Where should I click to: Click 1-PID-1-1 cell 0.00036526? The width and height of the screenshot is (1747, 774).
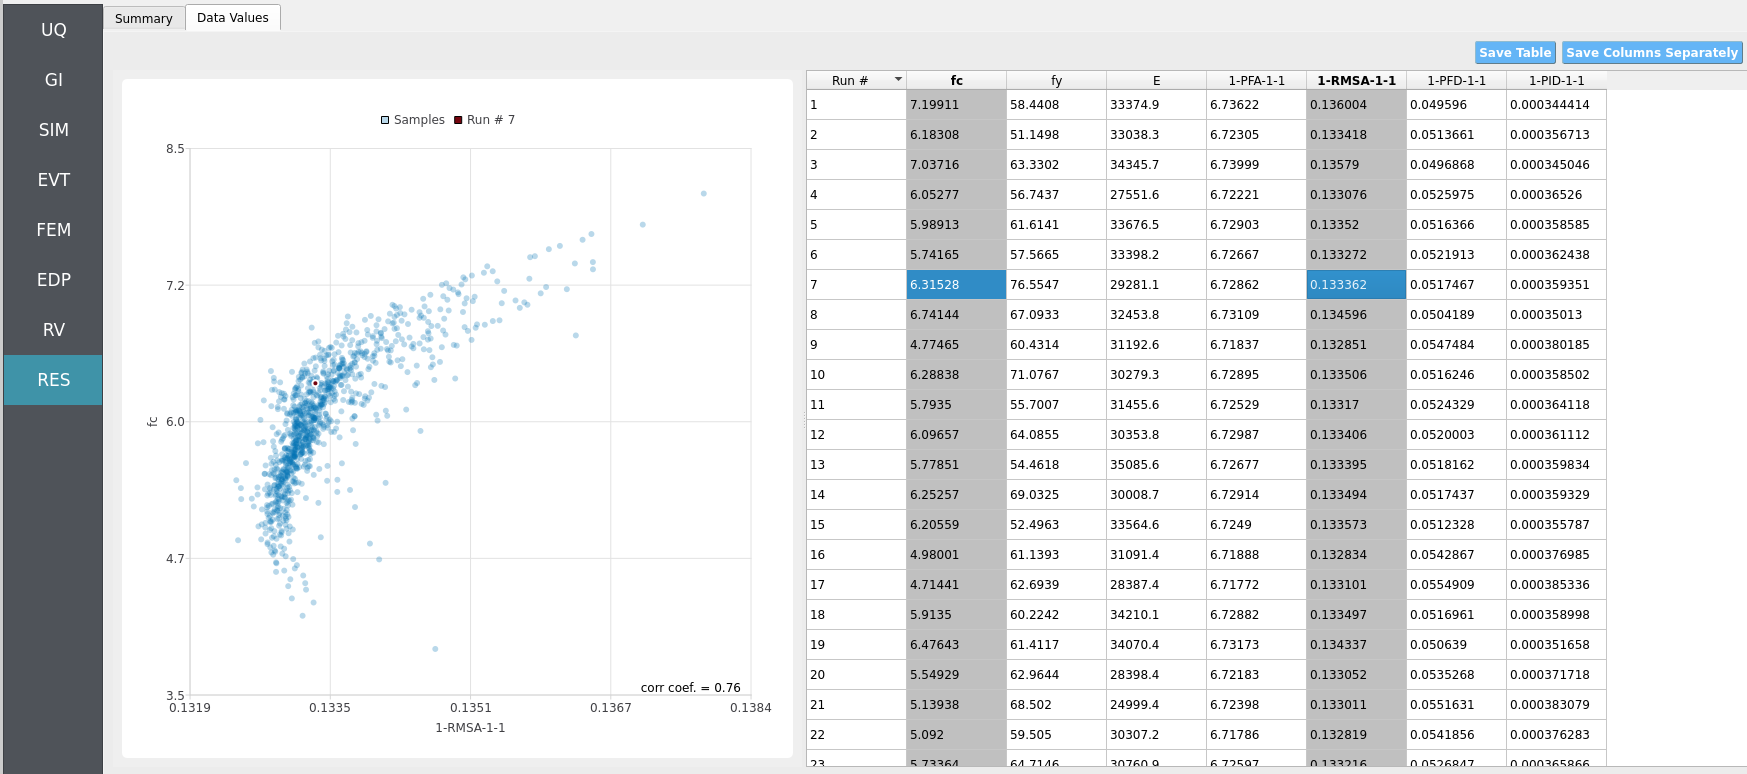click(1556, 194)
